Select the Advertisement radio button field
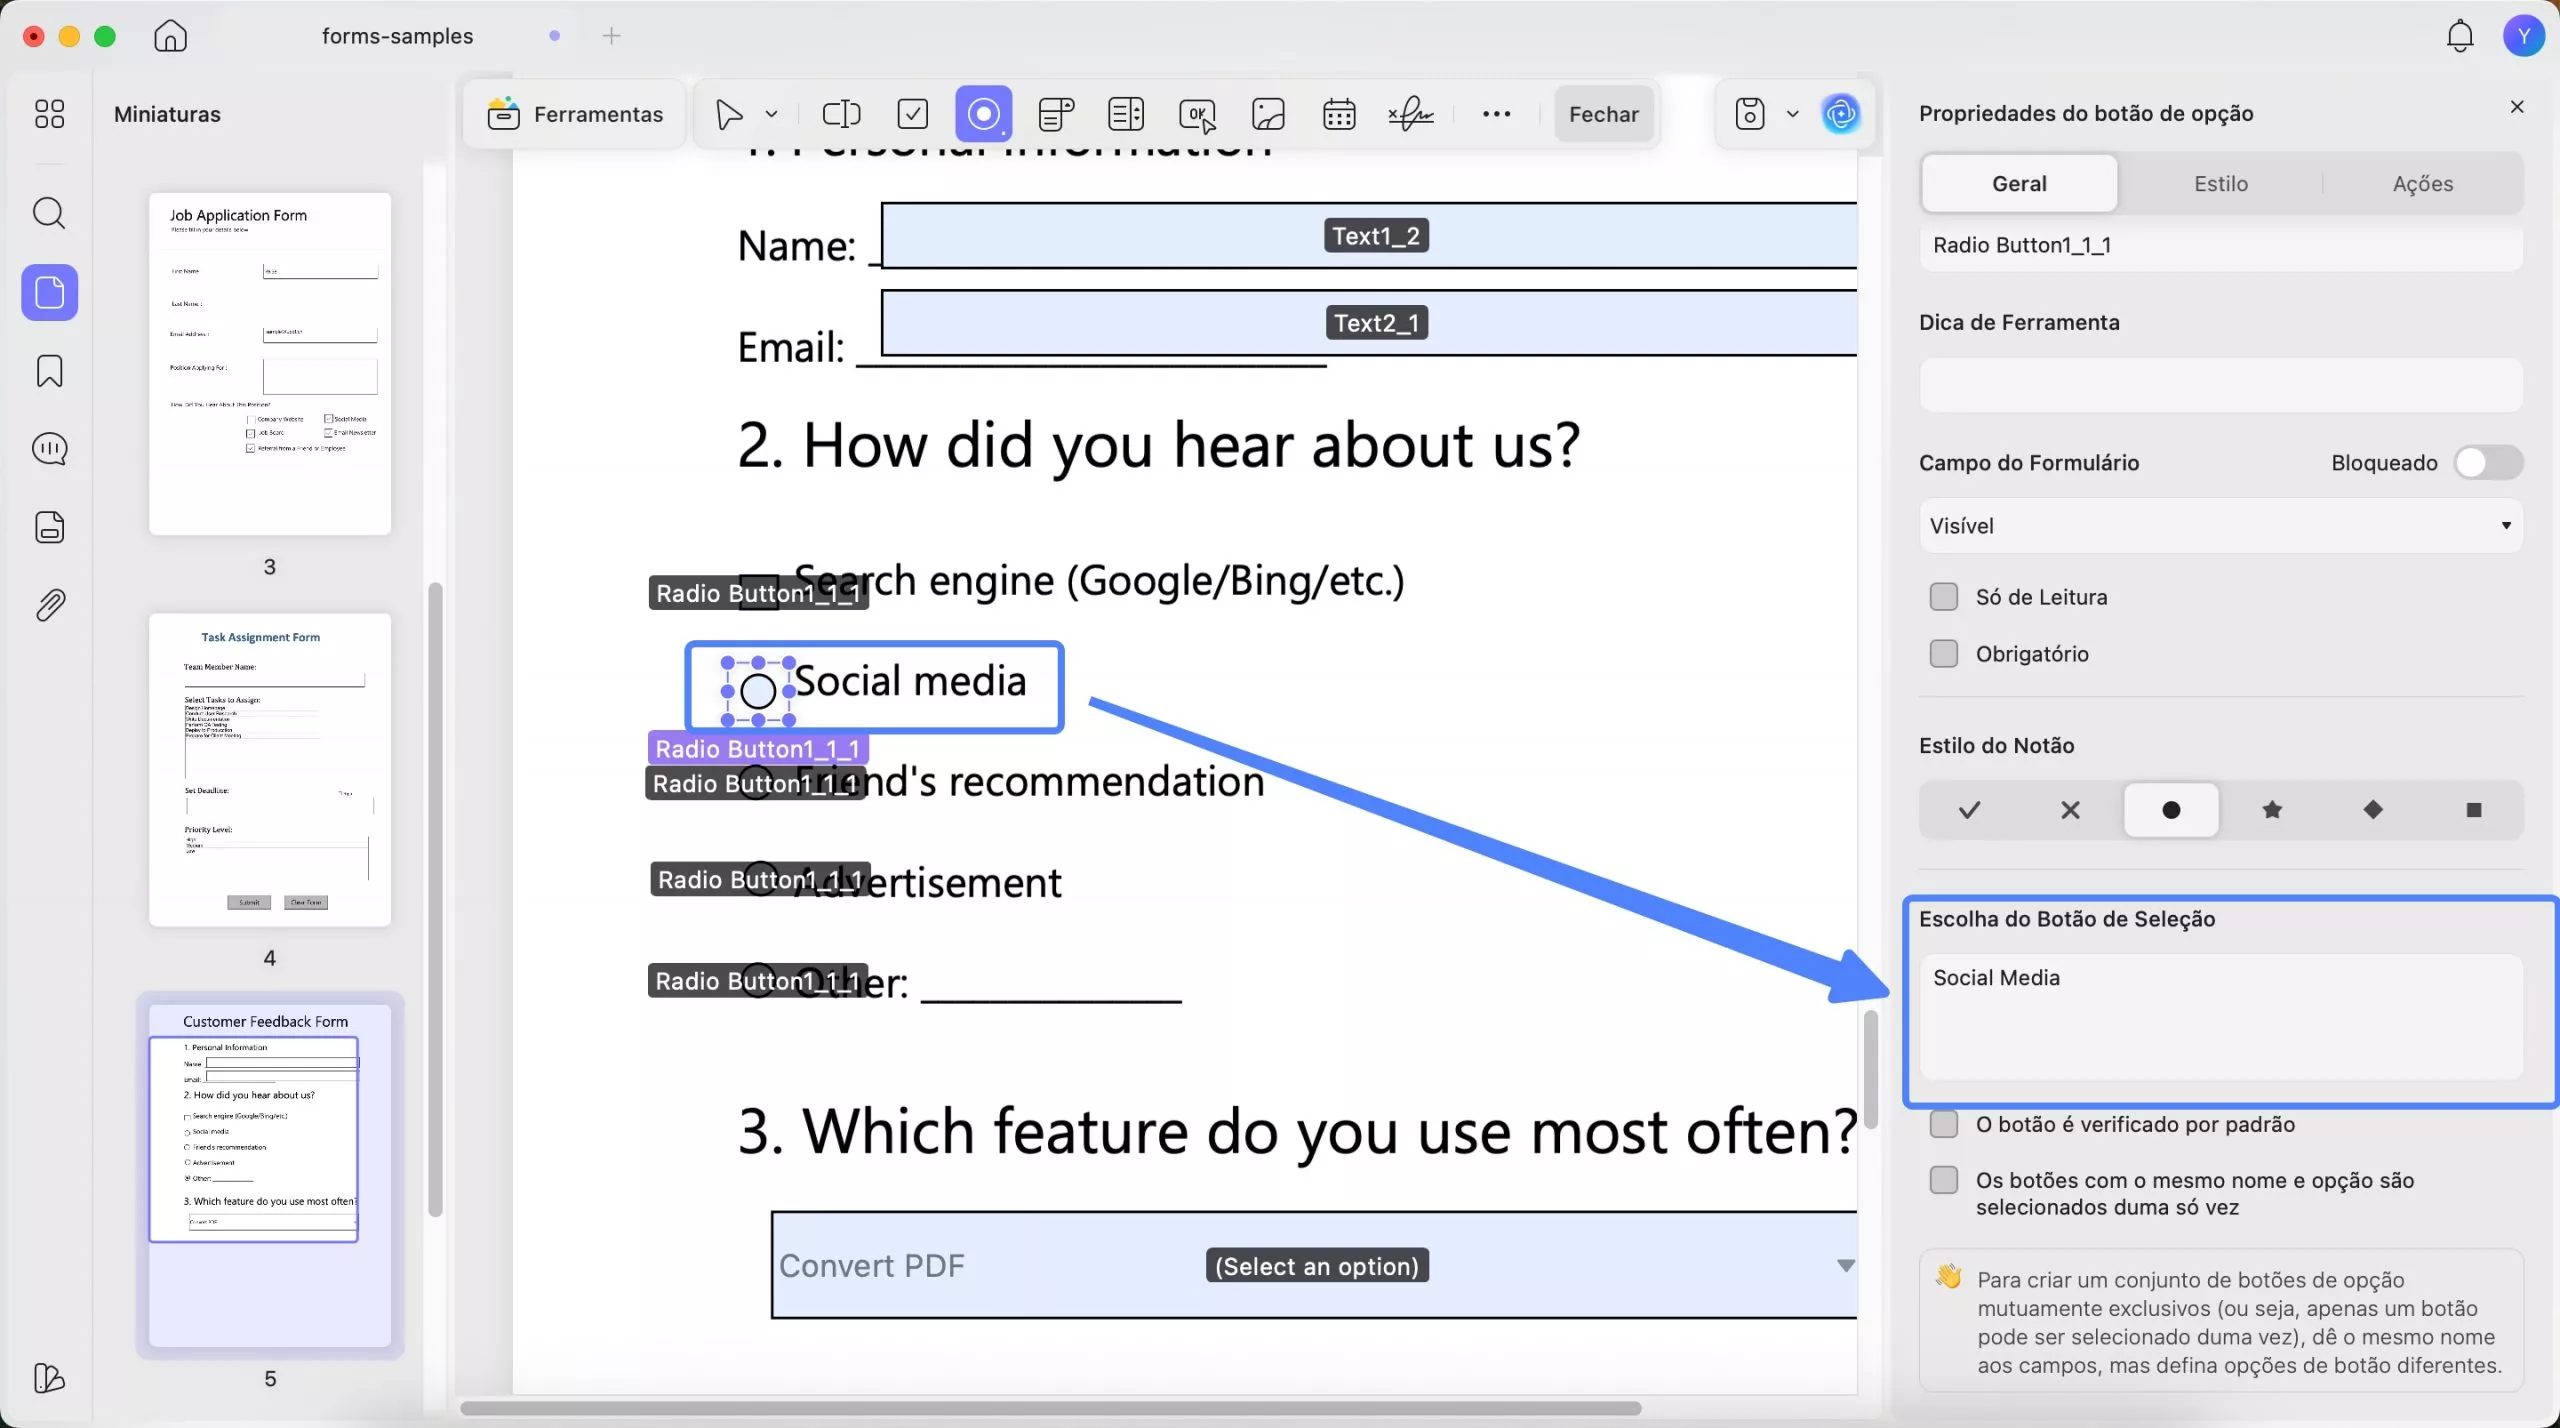 [761, 879]
